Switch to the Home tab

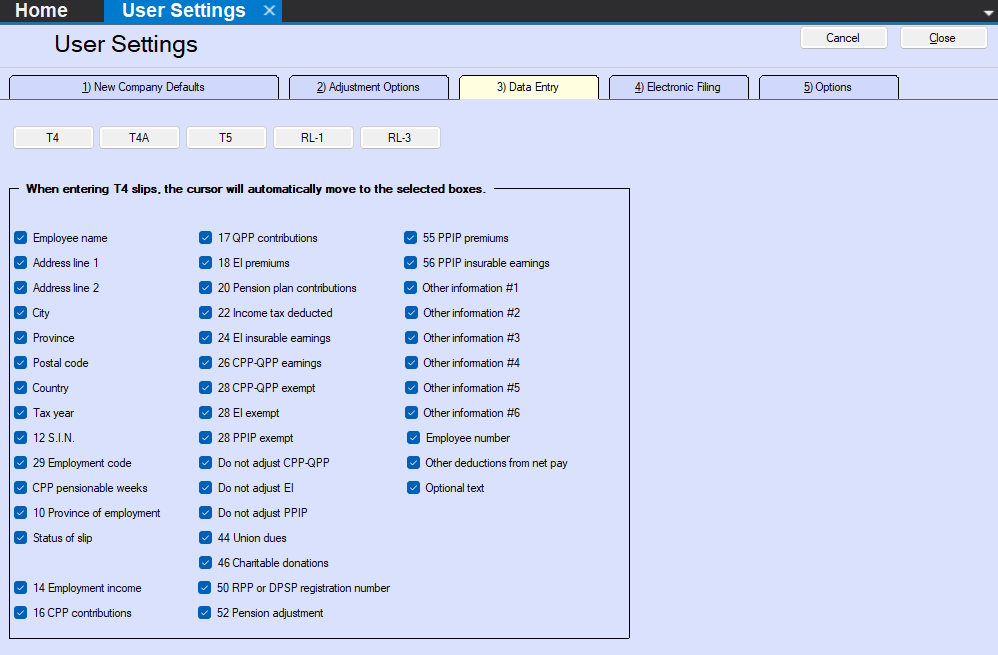[x=42, y=11]
